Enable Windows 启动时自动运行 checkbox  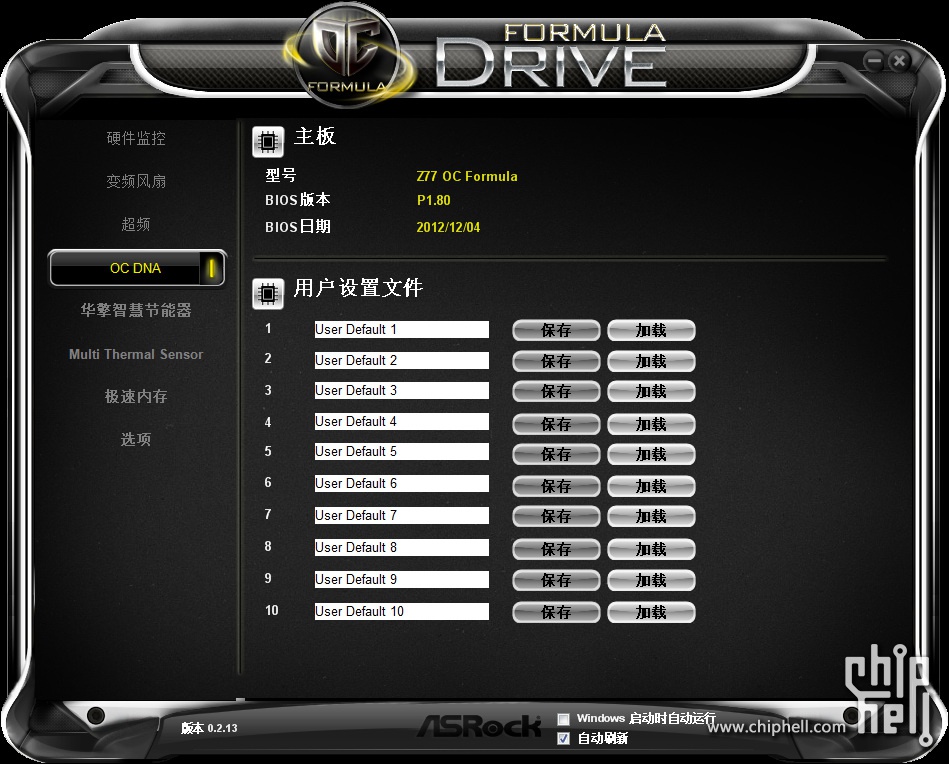tap(563, 719)
